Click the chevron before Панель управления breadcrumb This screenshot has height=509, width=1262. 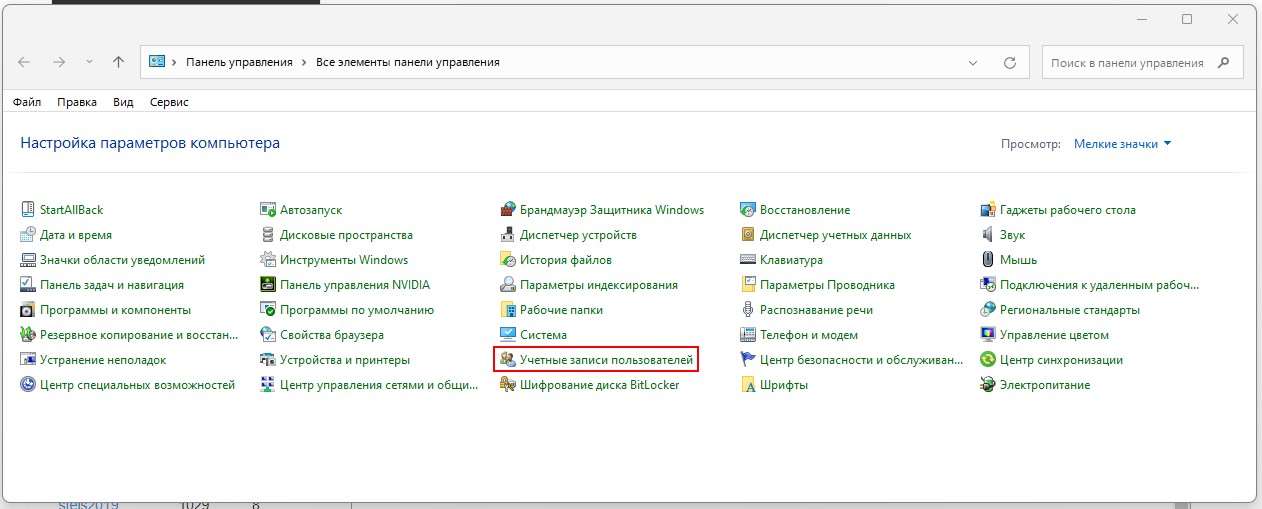pos(174,62)
